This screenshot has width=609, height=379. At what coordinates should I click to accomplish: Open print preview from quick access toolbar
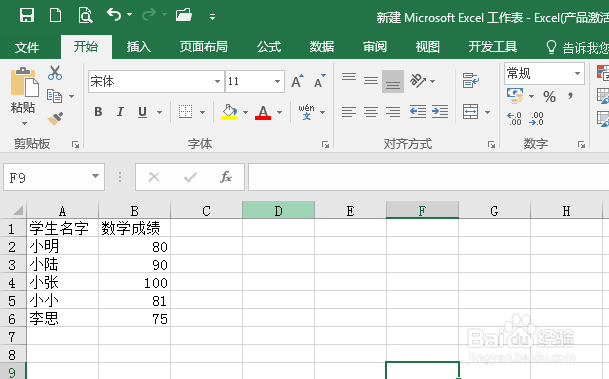click(x=85, y=16)
